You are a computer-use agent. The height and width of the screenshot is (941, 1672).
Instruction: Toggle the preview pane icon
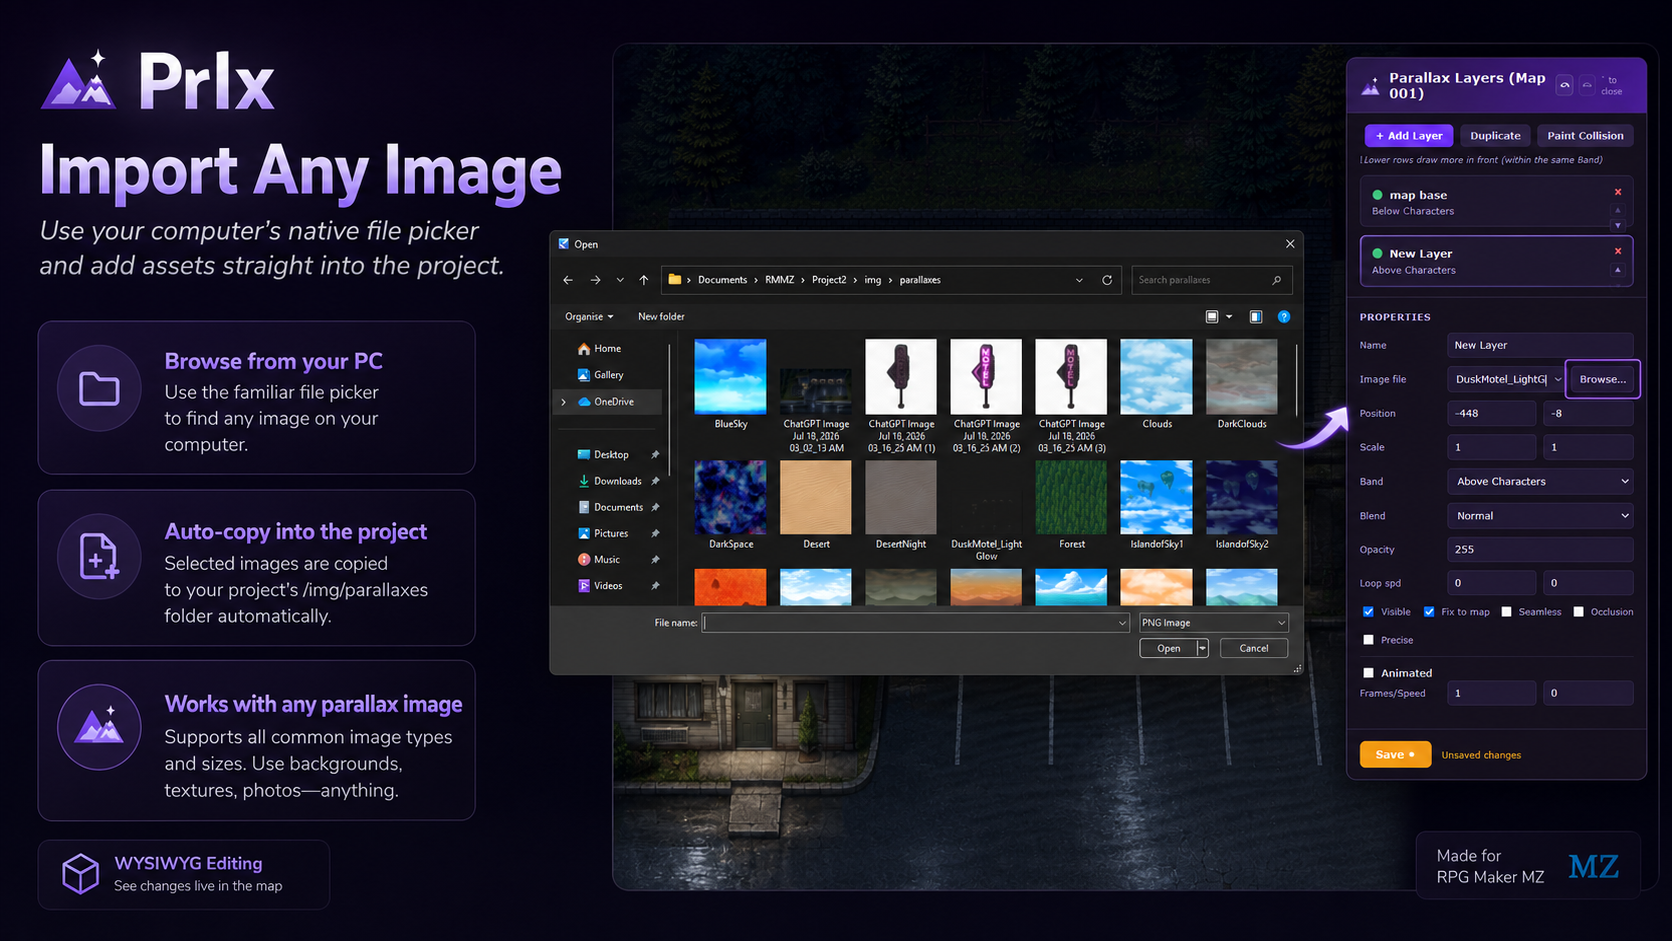pos(1256,317)
